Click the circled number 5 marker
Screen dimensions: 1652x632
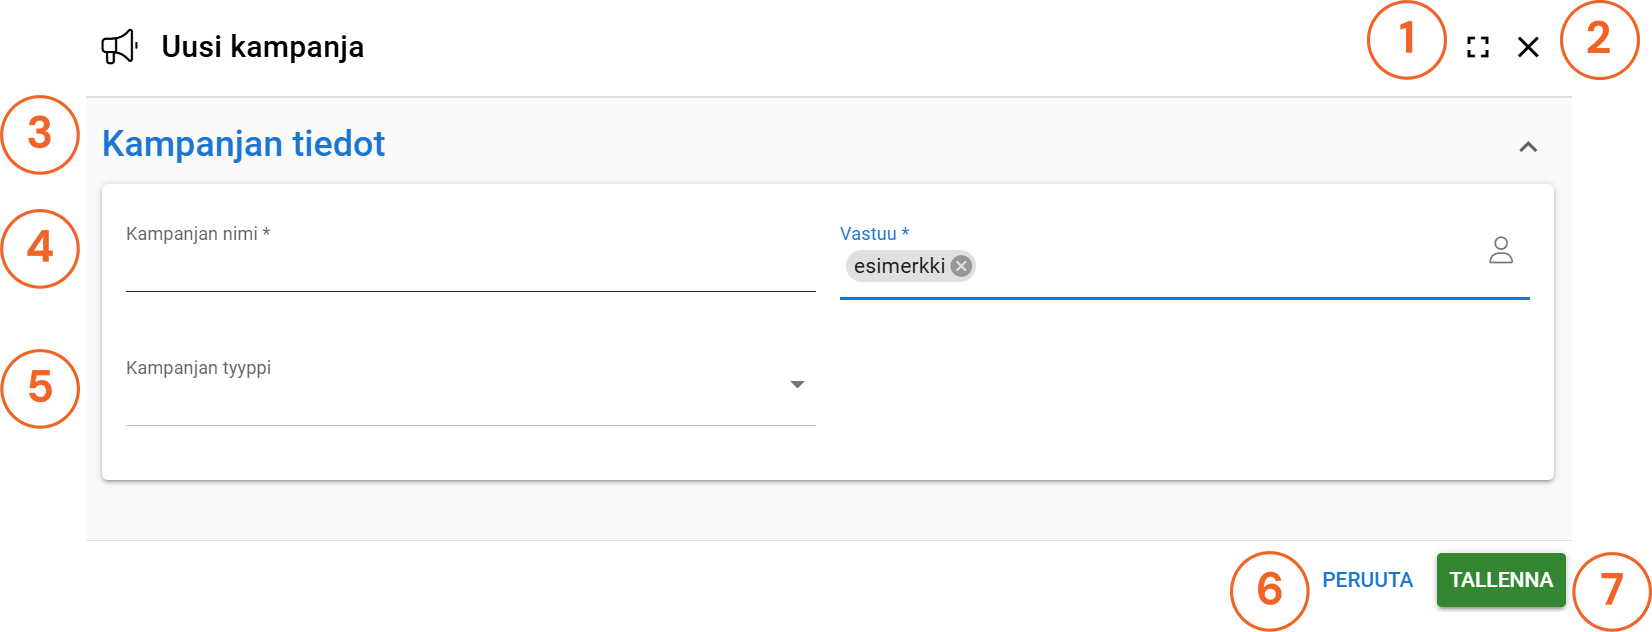coord(40,387)
